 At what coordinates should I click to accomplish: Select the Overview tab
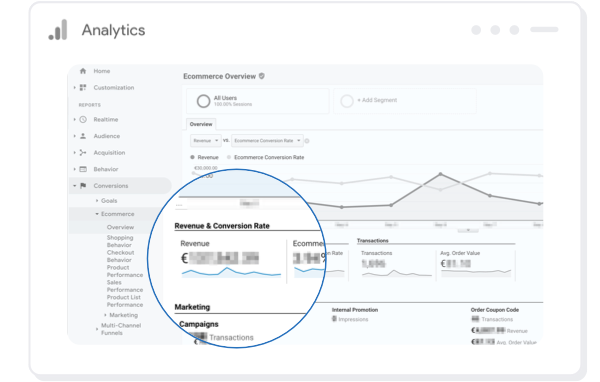(201, 124)
